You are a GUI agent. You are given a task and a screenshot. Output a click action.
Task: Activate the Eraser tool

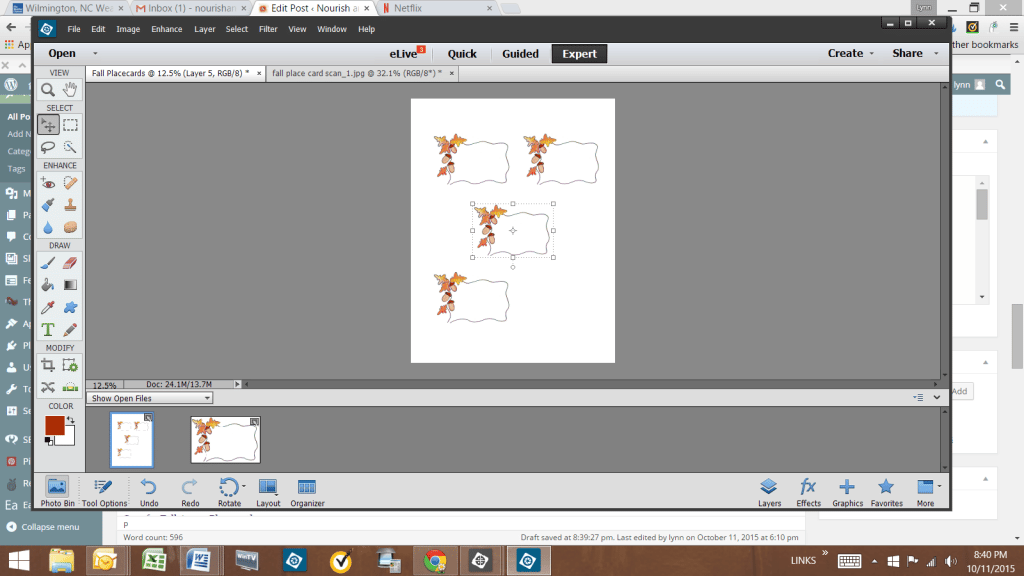(x=70, y=263)
